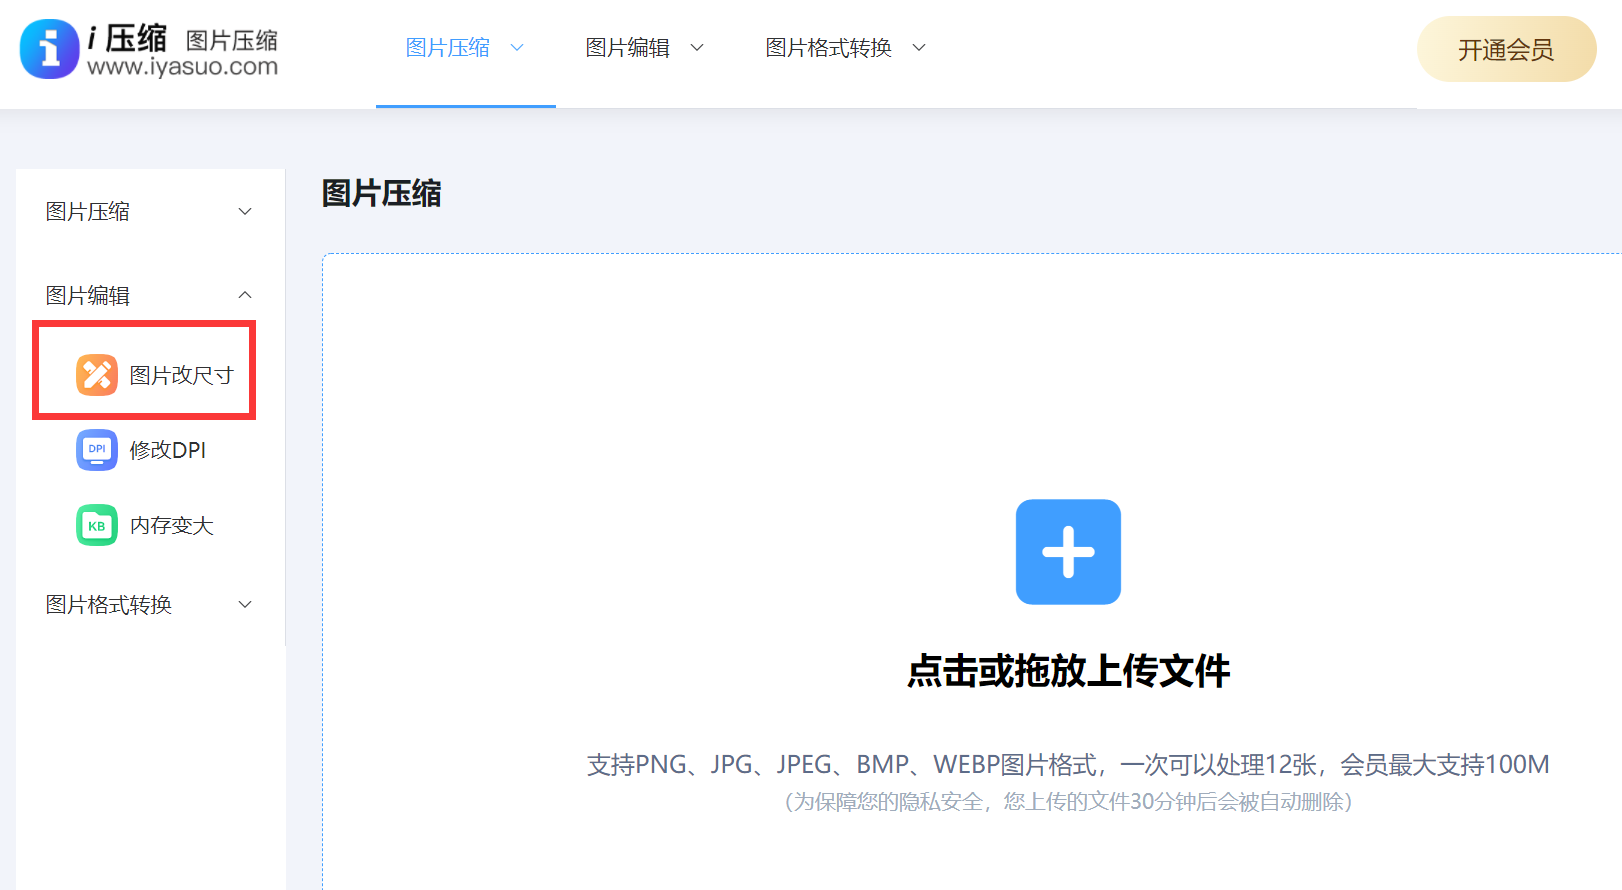This screenshot has height=890, width=1622.
Task: Expand the sidebar 图片格式转换 section chevron
Action: coord(245,604)
